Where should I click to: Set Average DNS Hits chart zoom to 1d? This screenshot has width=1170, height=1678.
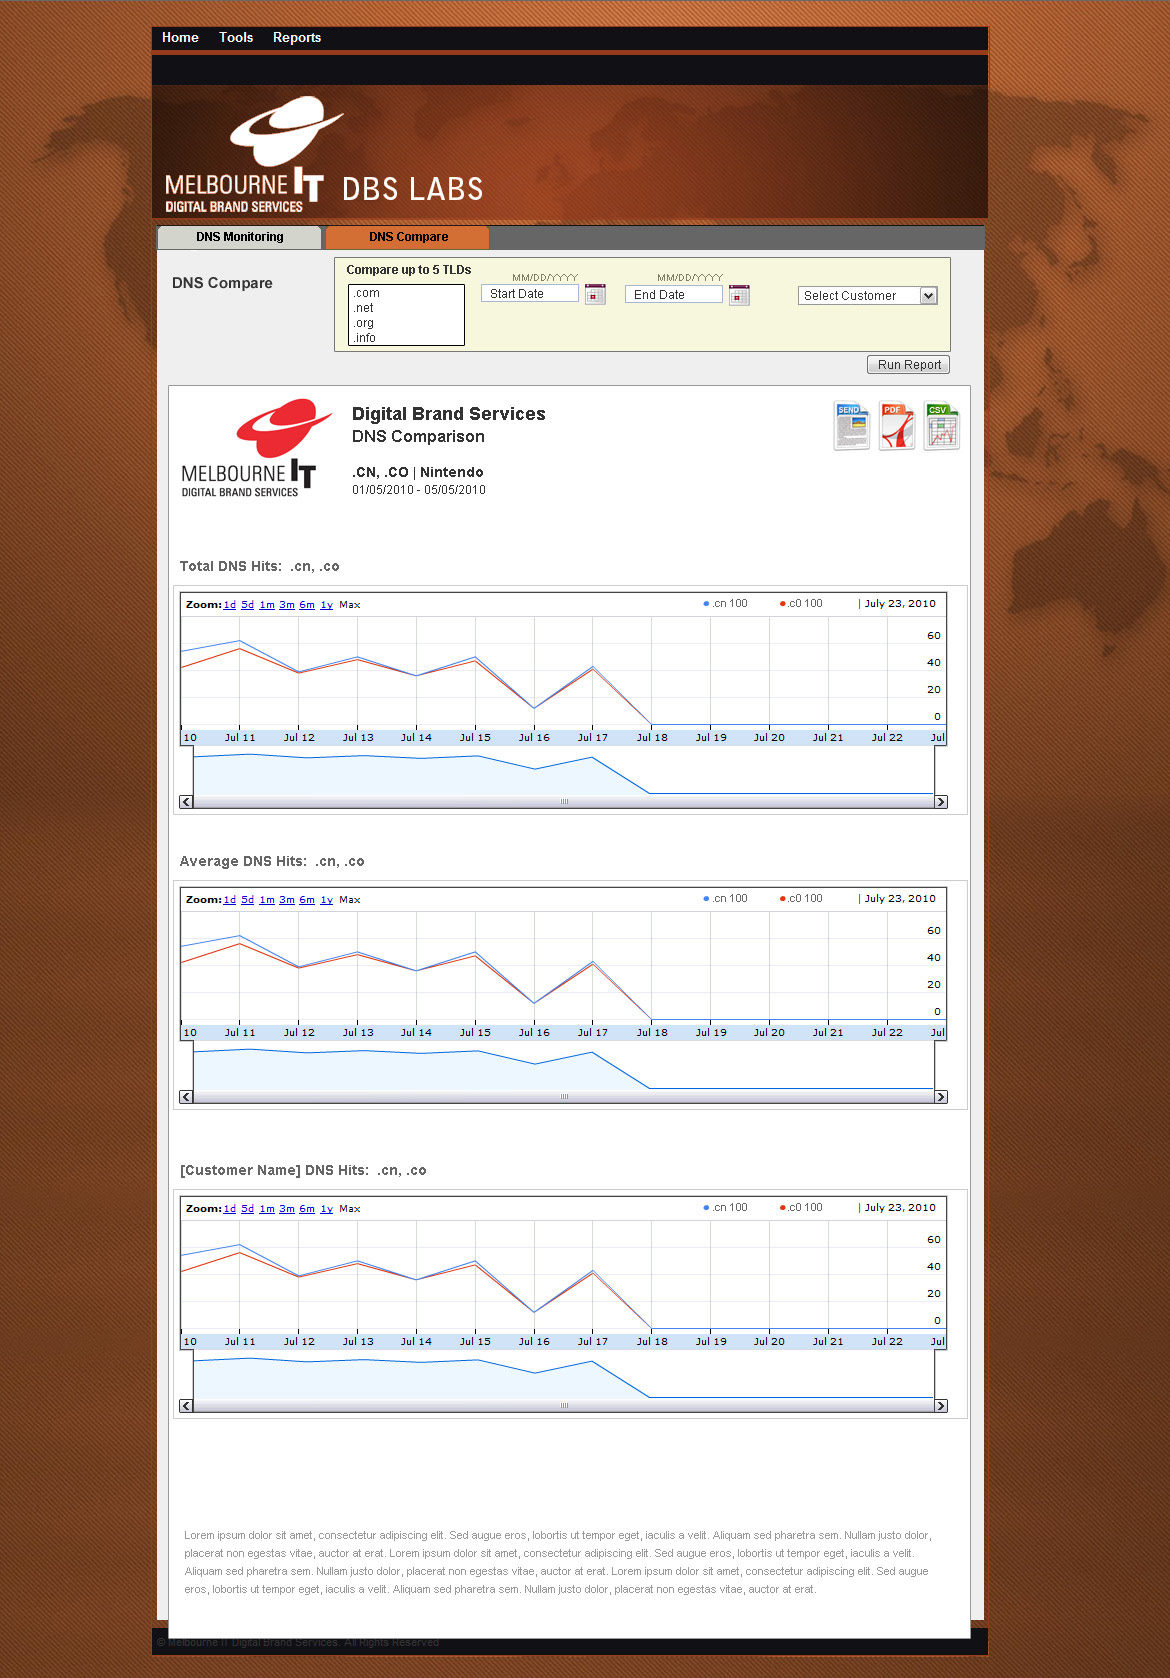[230, 899]
